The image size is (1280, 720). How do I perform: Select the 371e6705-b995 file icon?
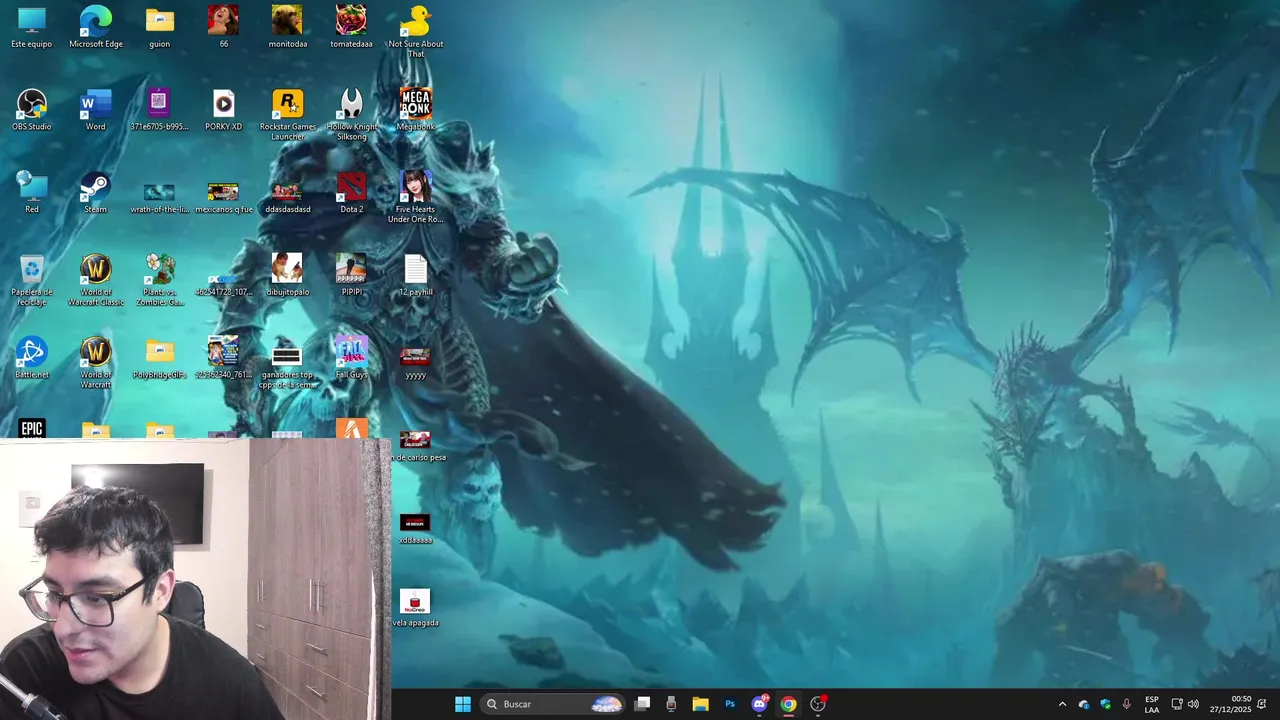pos(159,110)
